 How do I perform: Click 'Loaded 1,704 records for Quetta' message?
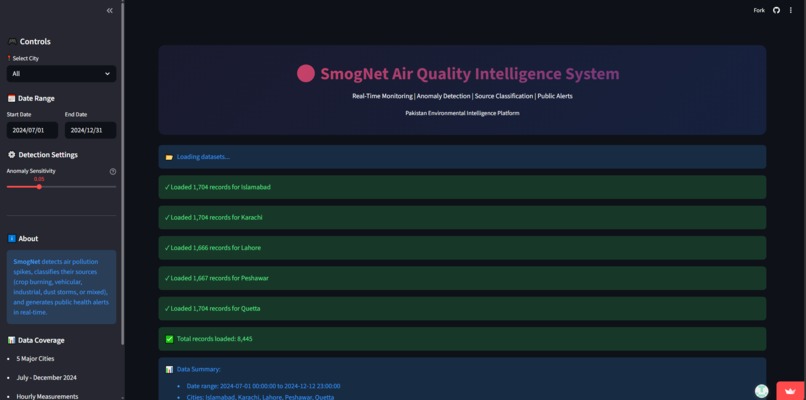[462, 308]
